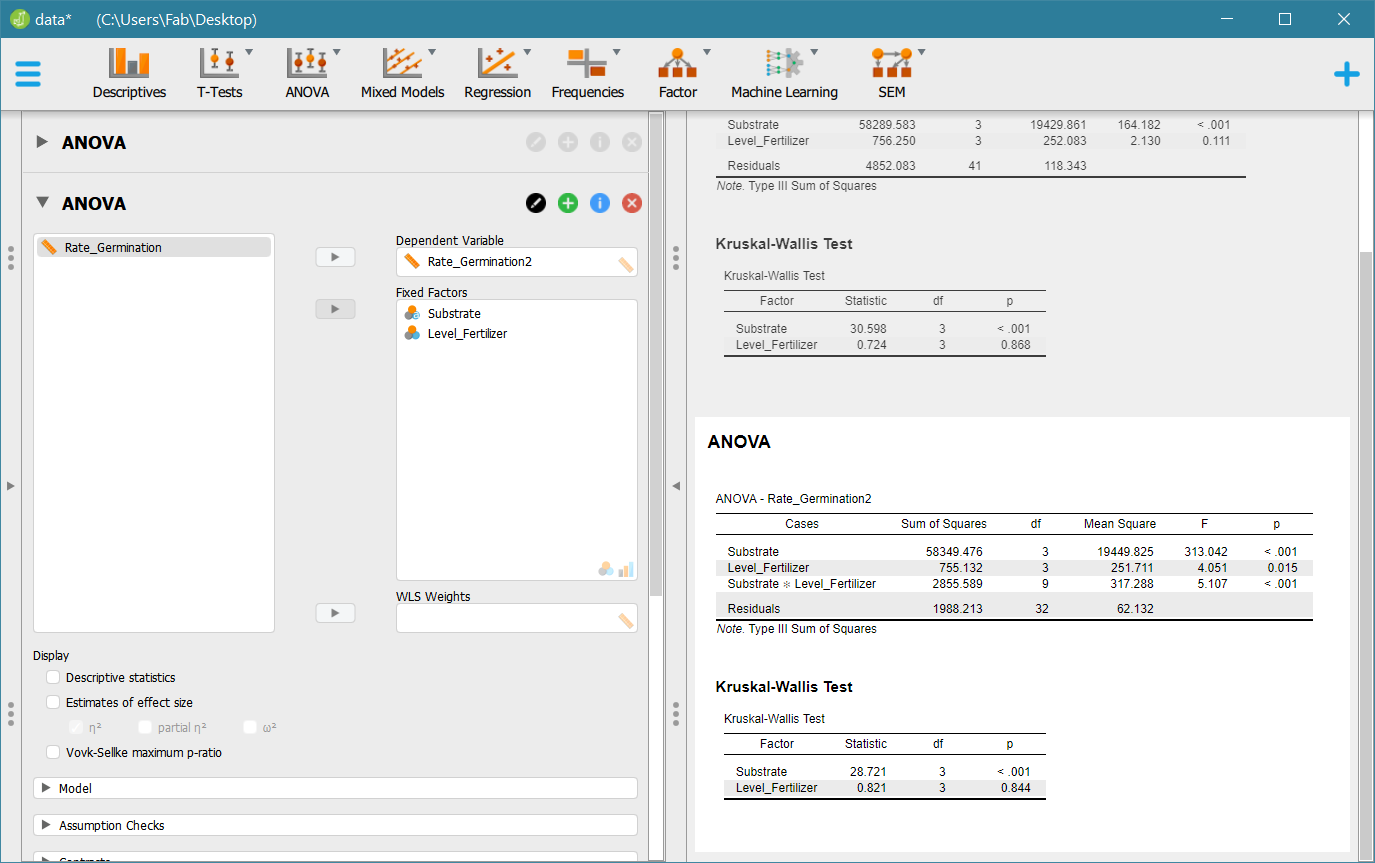
Task: Open the Frequencies module menu
Action: [588, 74]
